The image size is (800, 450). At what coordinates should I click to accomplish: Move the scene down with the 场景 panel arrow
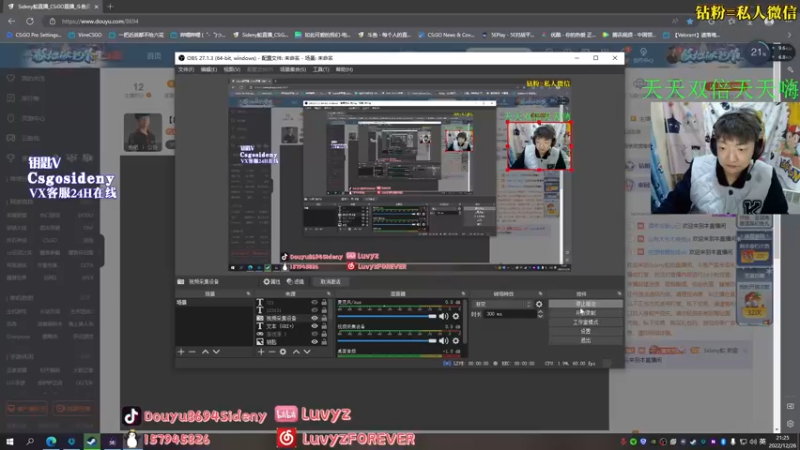tap(216, 352)
